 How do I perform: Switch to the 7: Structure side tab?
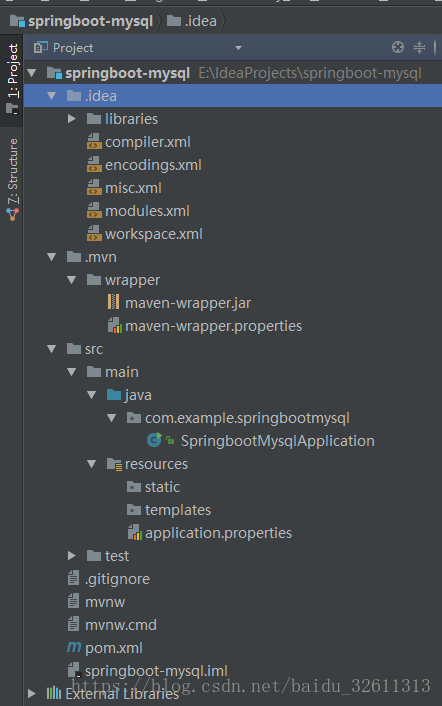click(12, 179)
